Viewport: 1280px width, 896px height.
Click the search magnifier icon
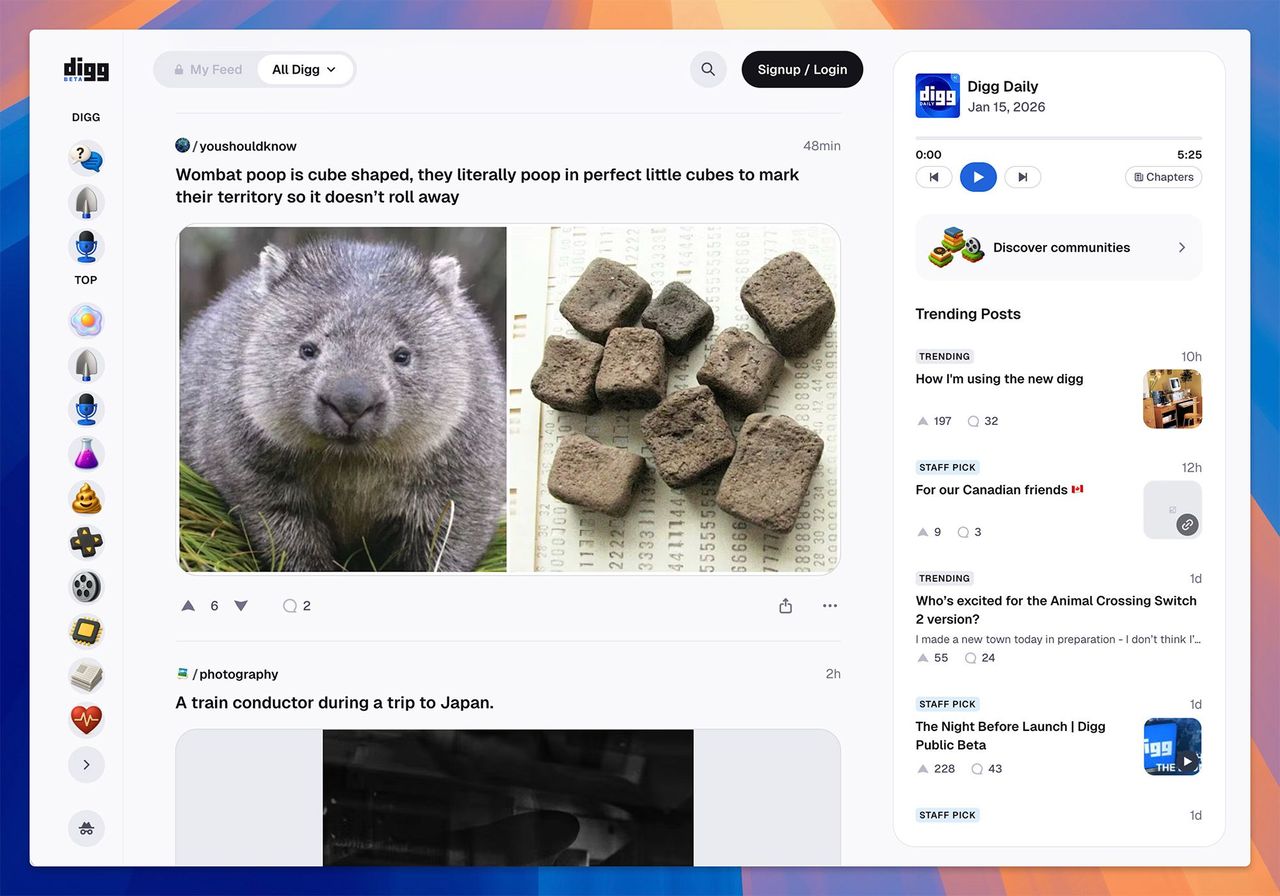pyautogui.click(x=708, y=70)
